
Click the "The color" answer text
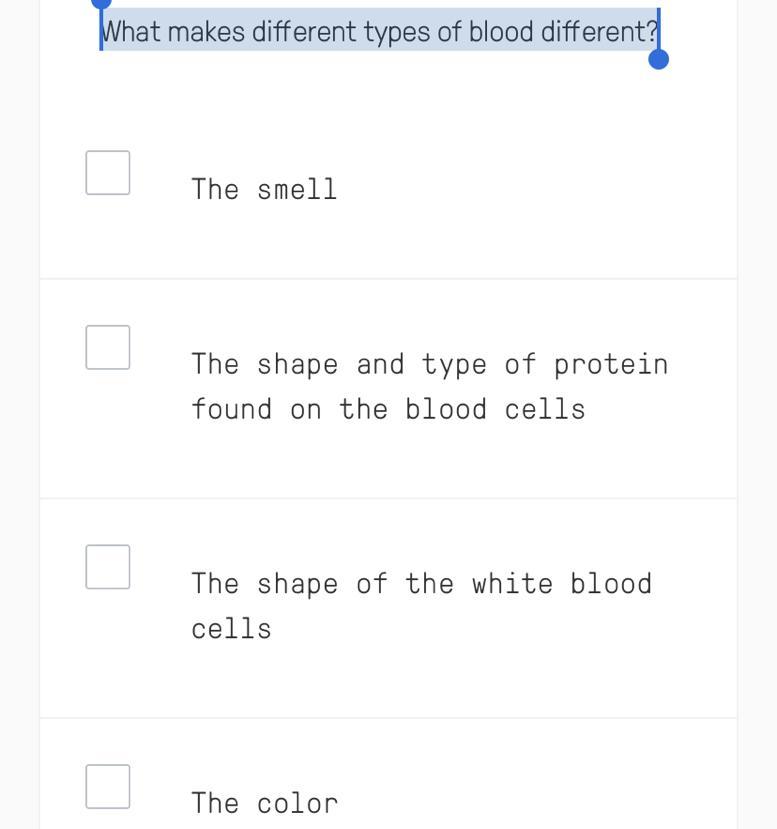pyautogui.click(x=264, y=803)
